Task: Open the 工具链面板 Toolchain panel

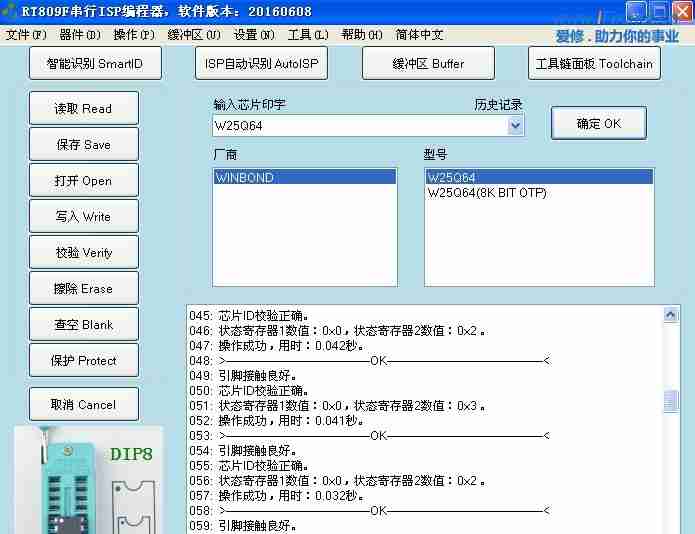Action: (594, 64)
